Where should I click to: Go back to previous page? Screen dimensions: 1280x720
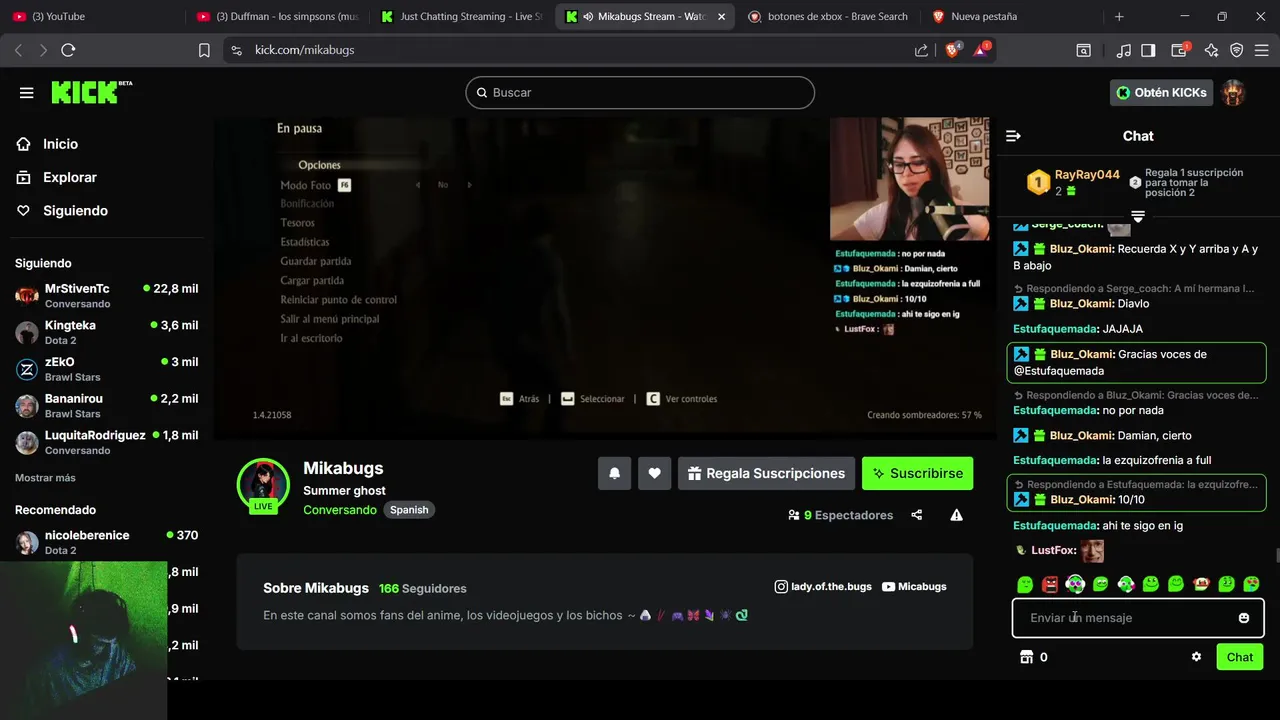[18, 50]
